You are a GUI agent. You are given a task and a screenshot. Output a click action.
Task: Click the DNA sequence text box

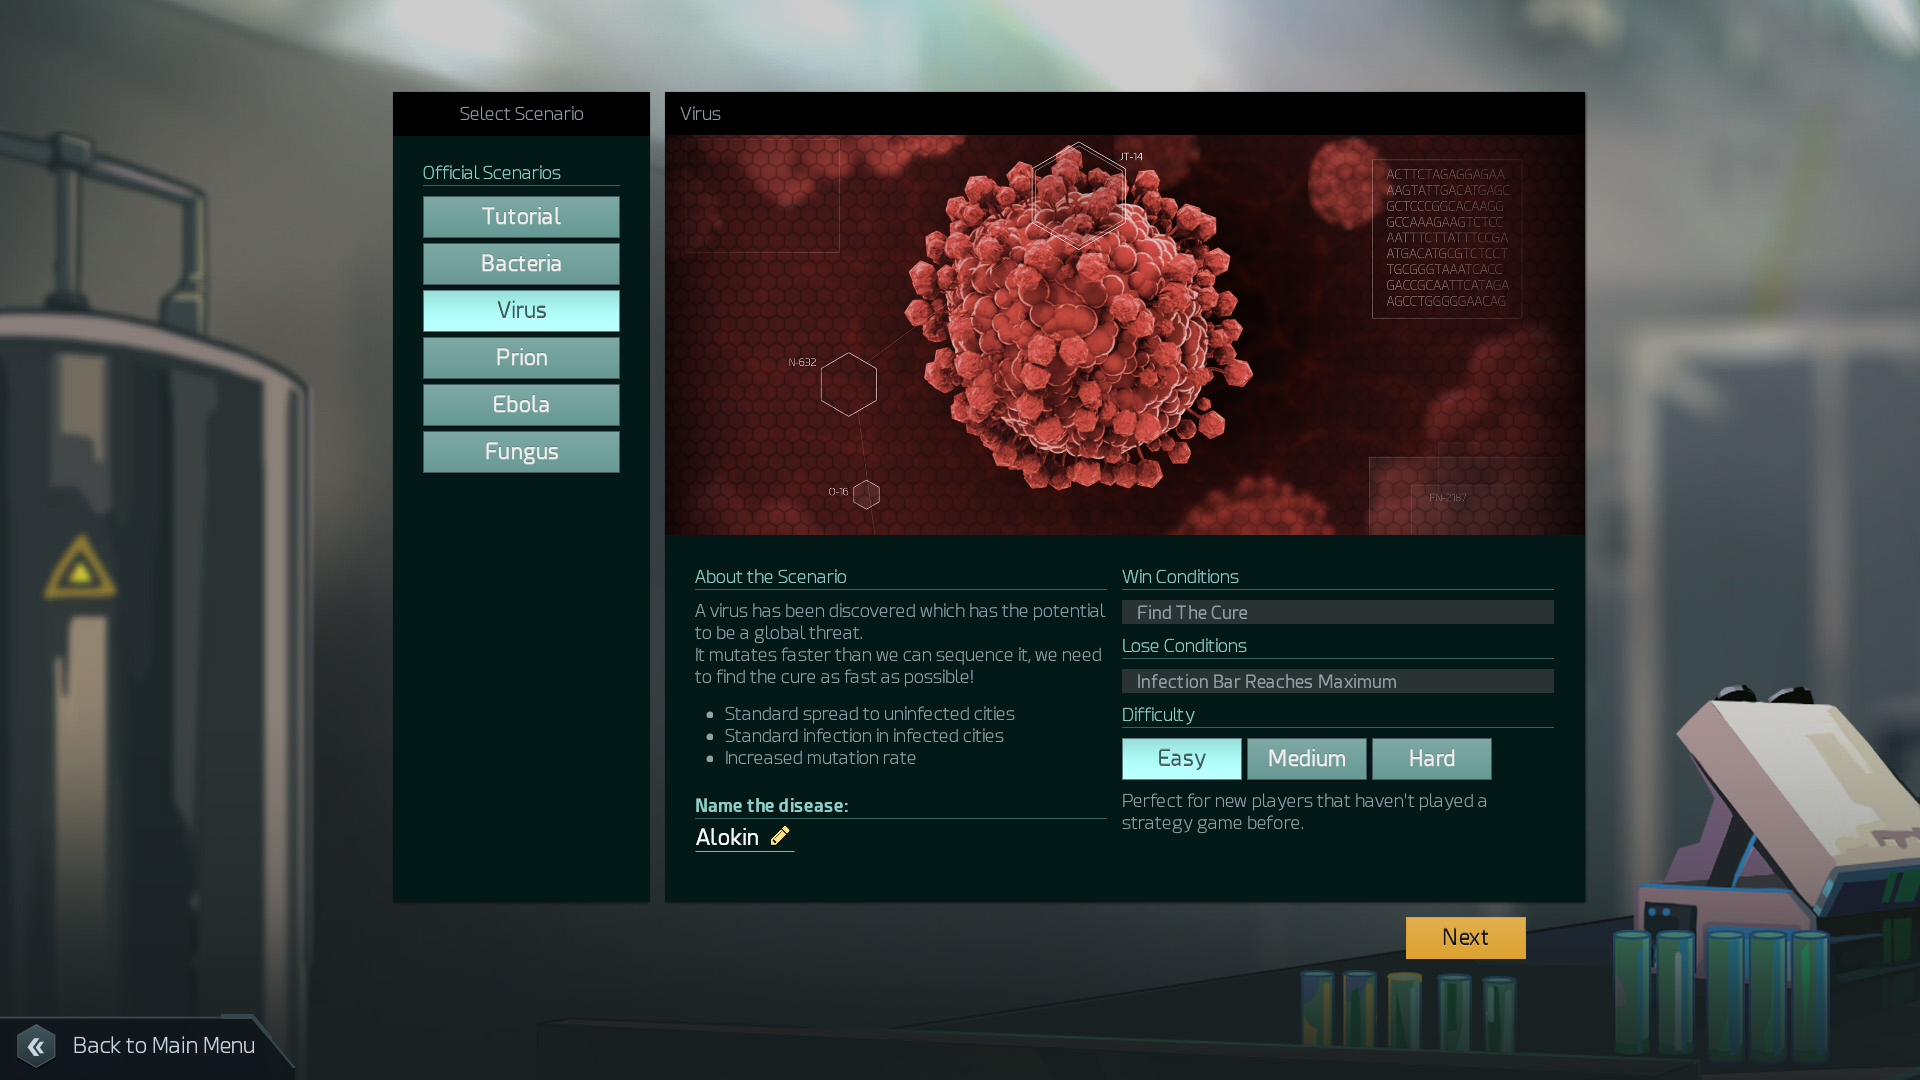1446,238
